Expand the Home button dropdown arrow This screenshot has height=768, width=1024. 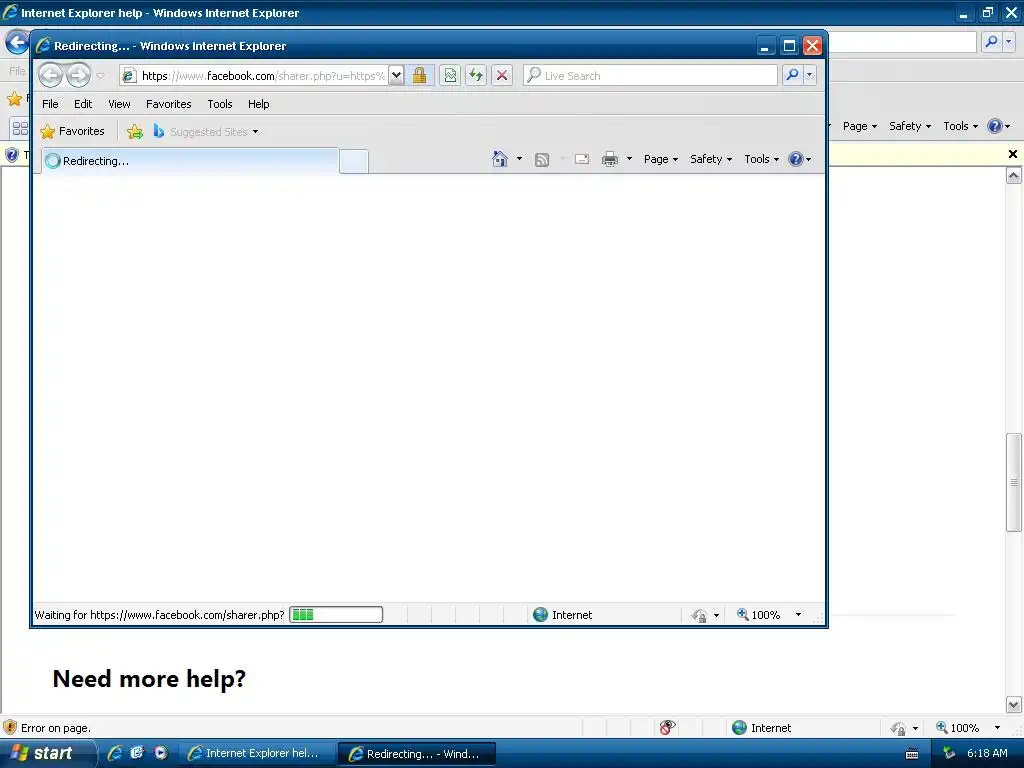pyautogui.click(x=519, y=159)
